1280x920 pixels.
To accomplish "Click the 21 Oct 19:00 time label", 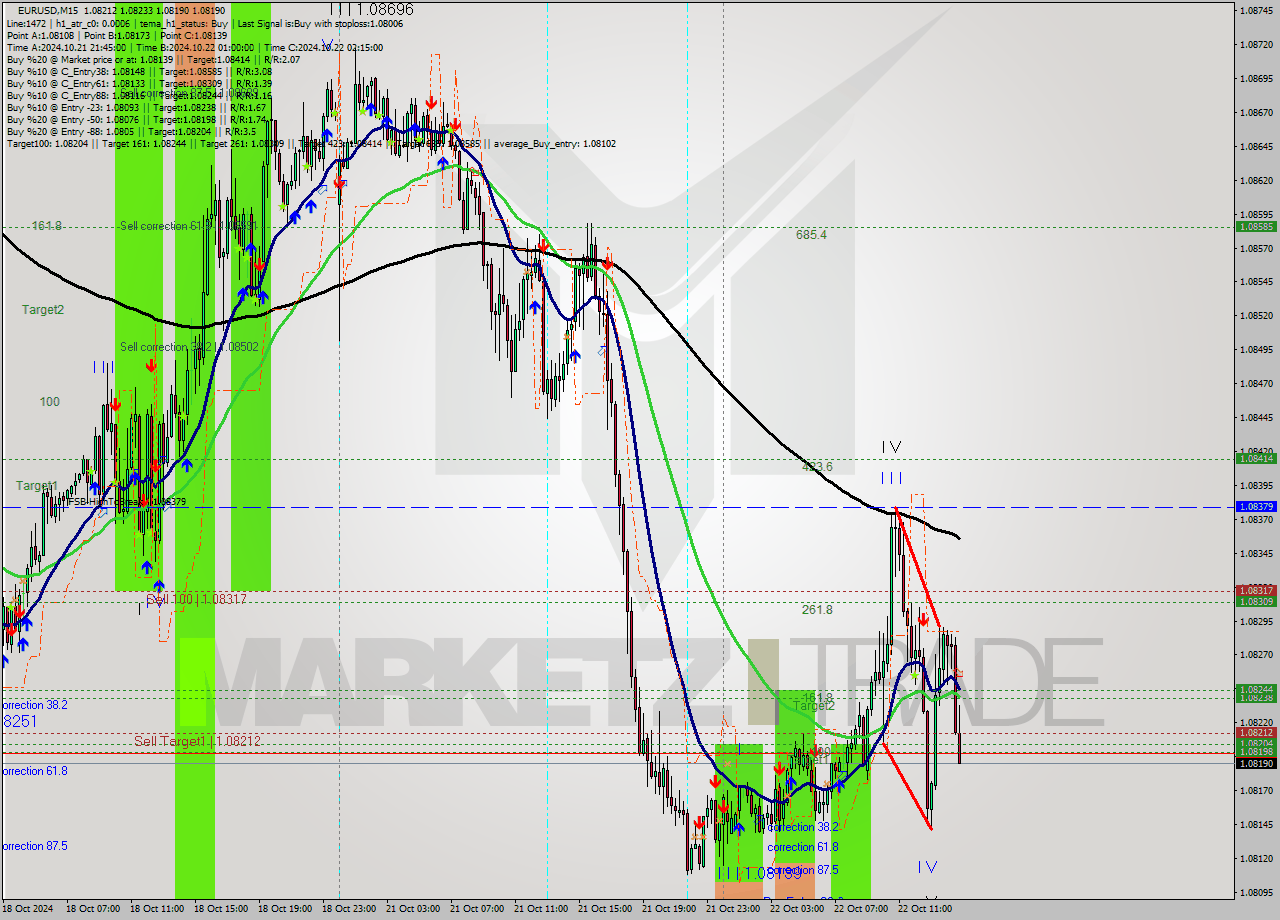I will click(x=669, y=909).
